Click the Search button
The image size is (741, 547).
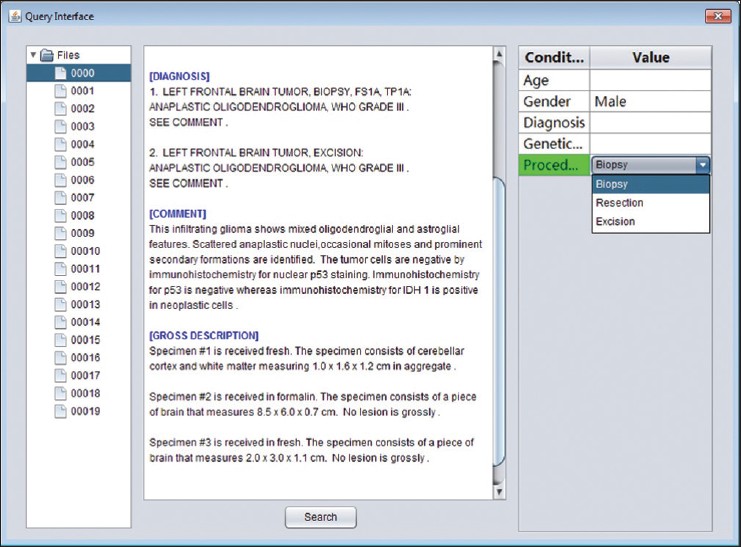[x=320, y=517]
